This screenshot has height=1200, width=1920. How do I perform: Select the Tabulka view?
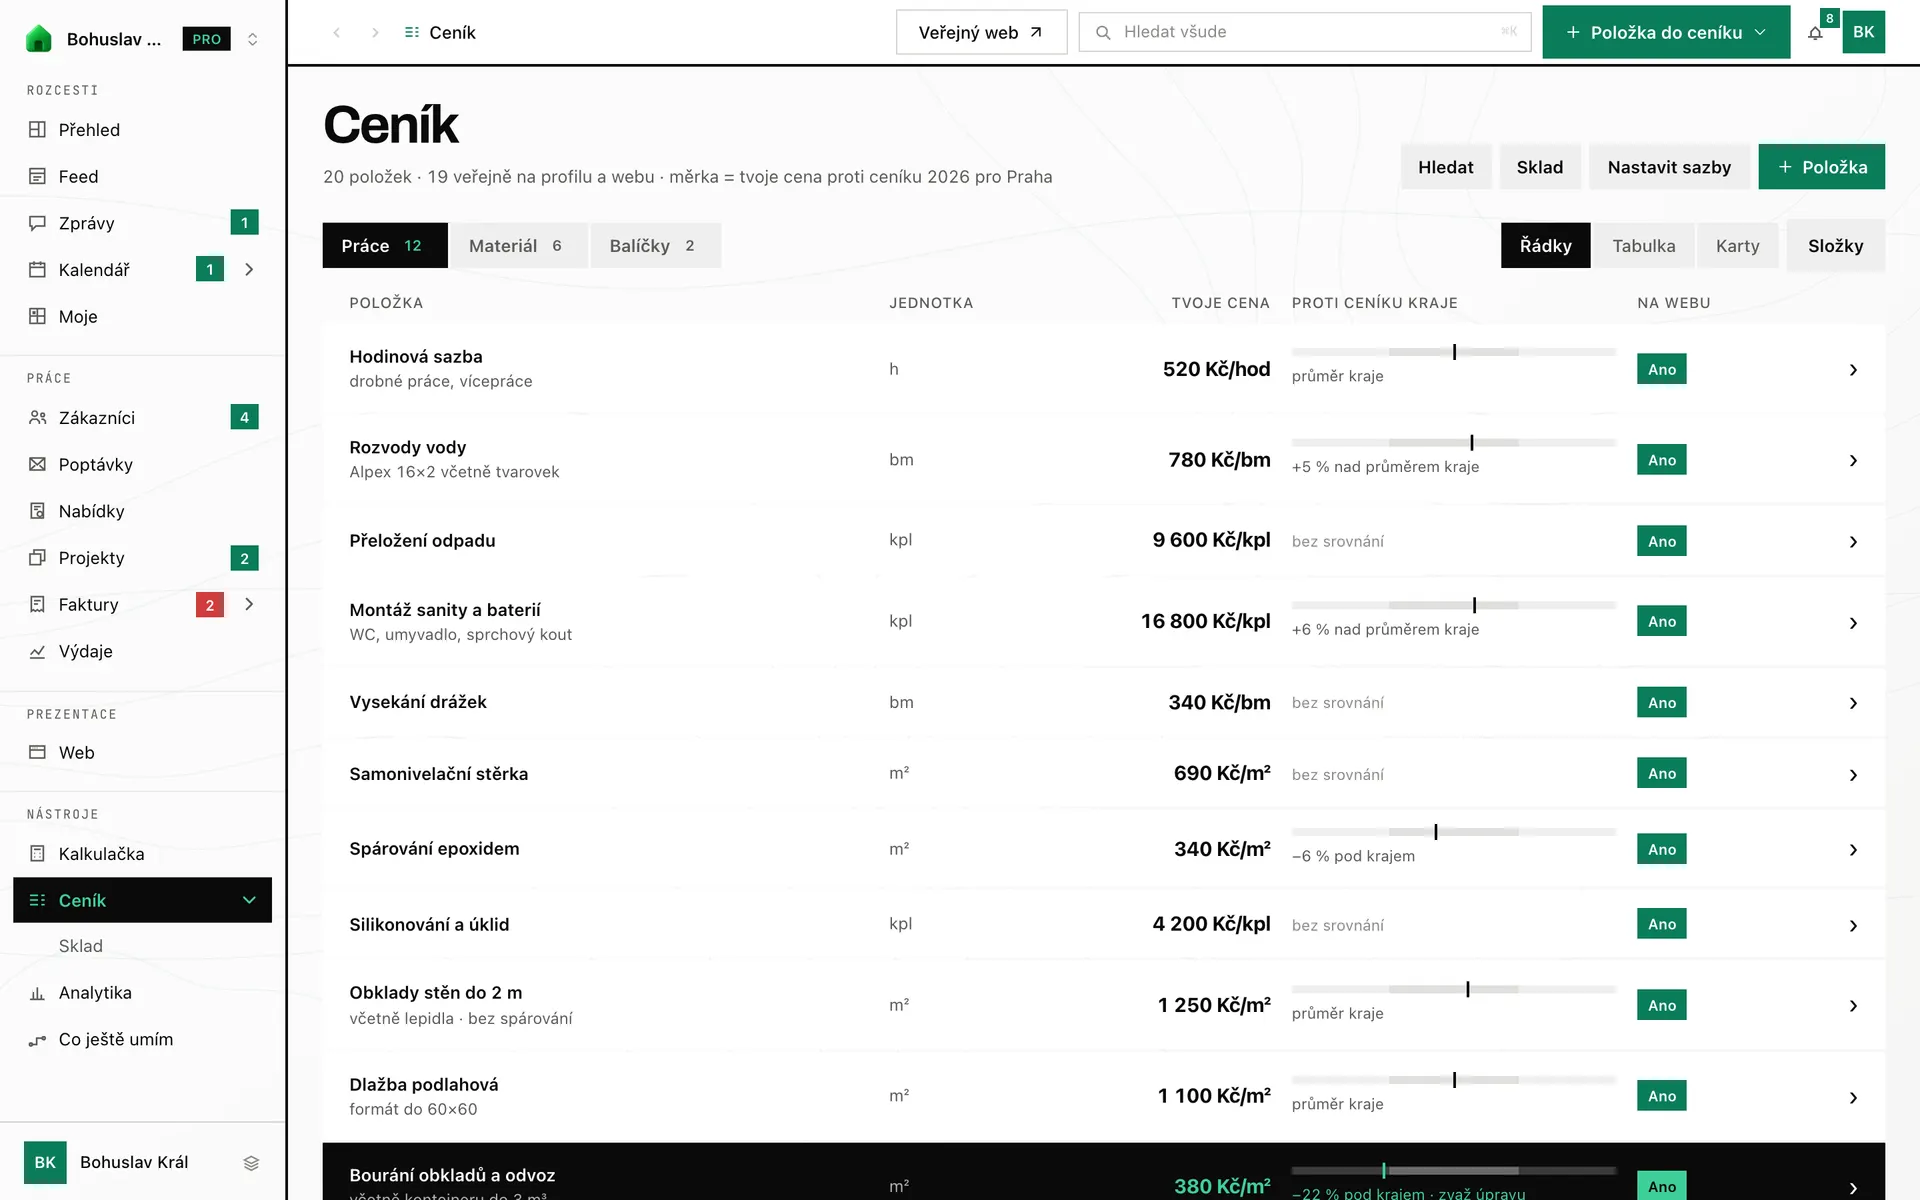pos(1643,246)
